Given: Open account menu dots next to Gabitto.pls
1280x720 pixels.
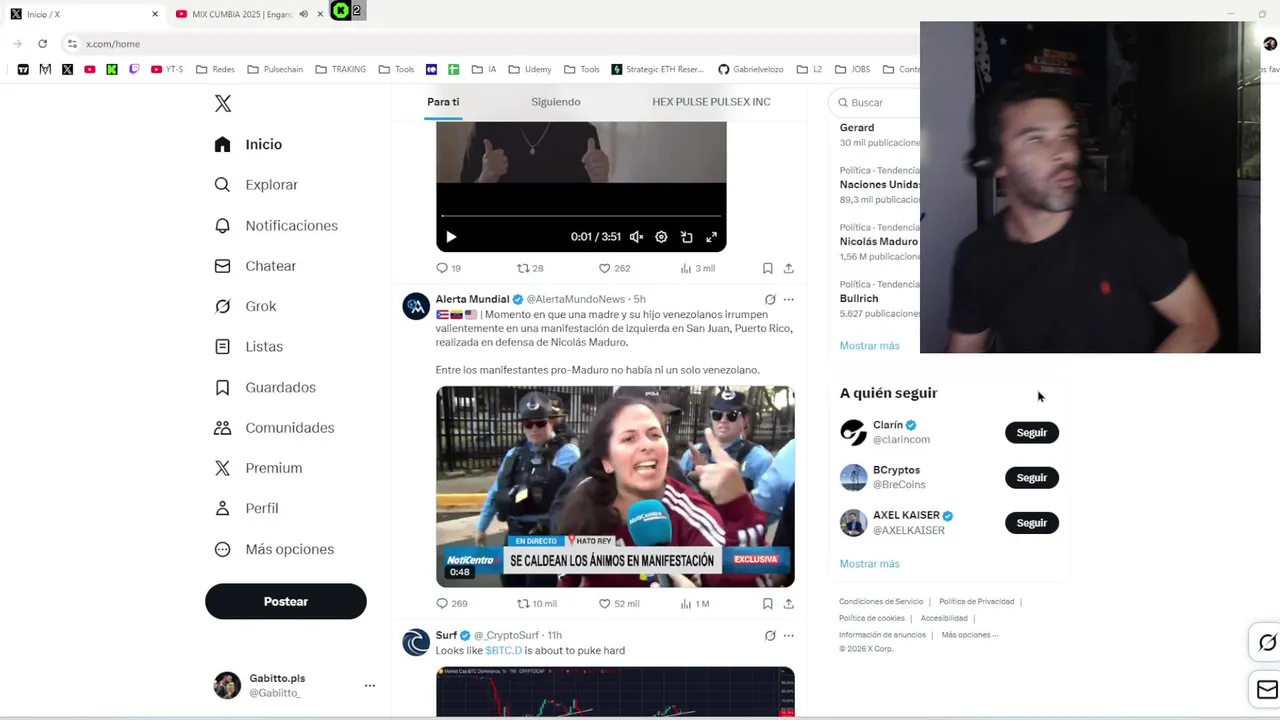Looking at the screenshot, I should (370, 686).
